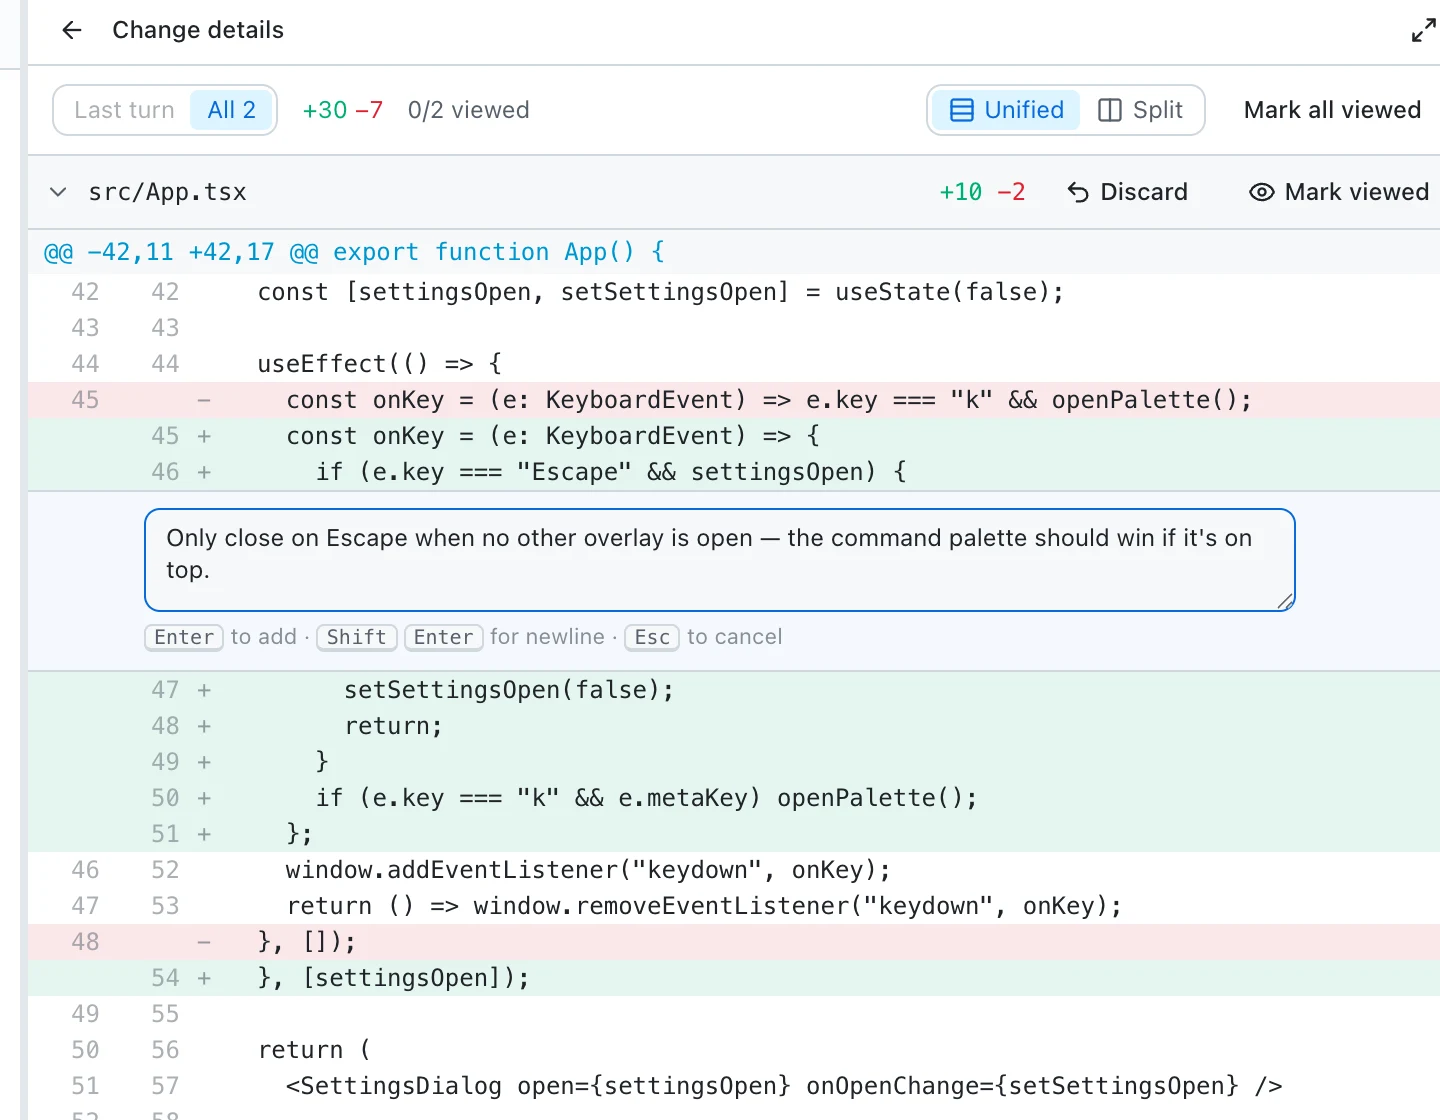1440x1120 pixels.
Task: Go back using the left arrow
Action: click(72, 30)
